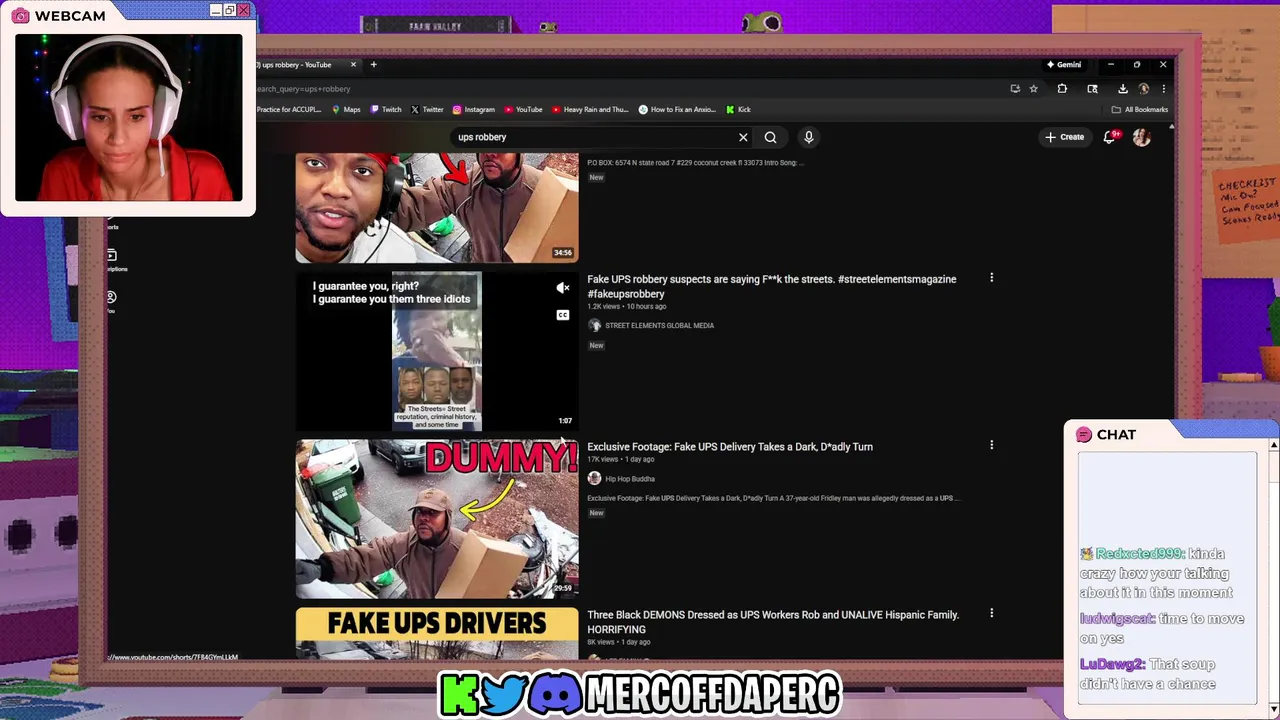Viewport: 1280px width, 720px height.
Task: Click the Kick logo in stream overlay
Action: [x=459, y=694]
